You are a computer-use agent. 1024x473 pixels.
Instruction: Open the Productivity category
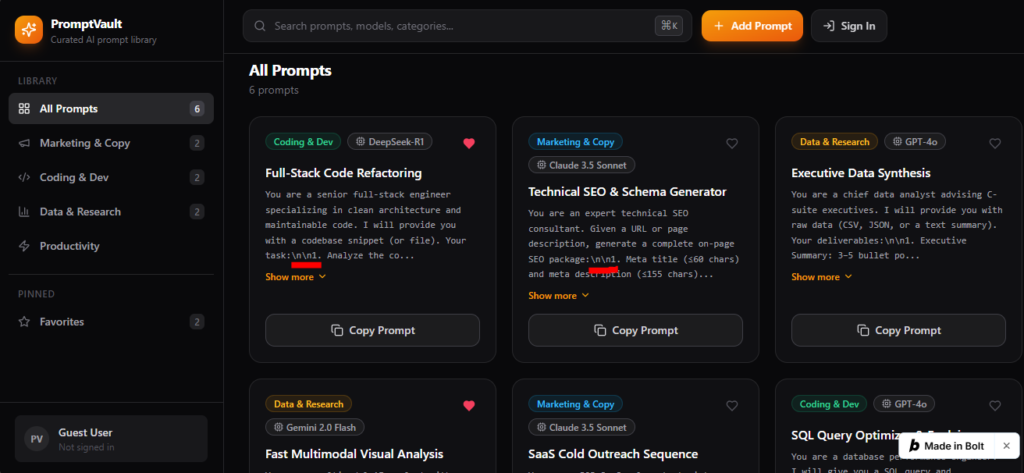111,246
